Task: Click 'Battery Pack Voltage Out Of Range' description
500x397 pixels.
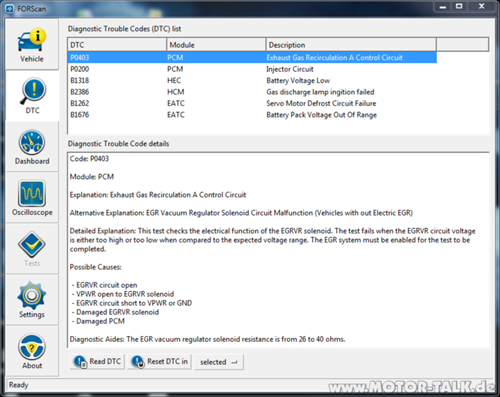Action: (x=322, y=115)
